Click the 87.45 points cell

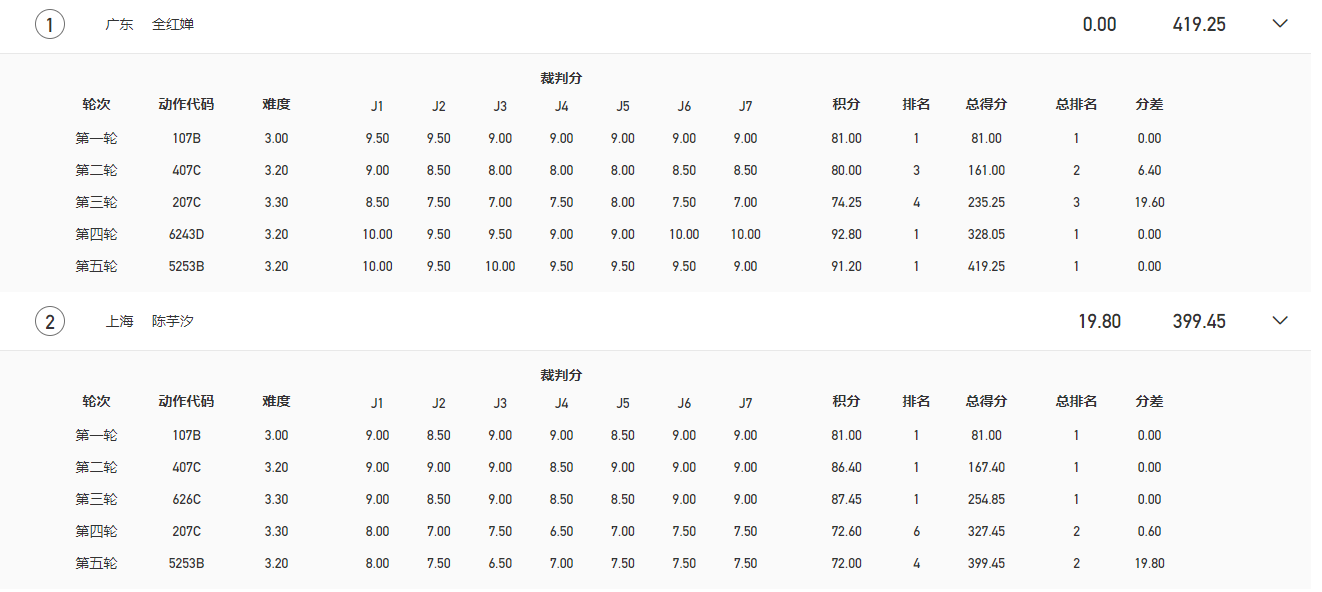coord(846,499)
